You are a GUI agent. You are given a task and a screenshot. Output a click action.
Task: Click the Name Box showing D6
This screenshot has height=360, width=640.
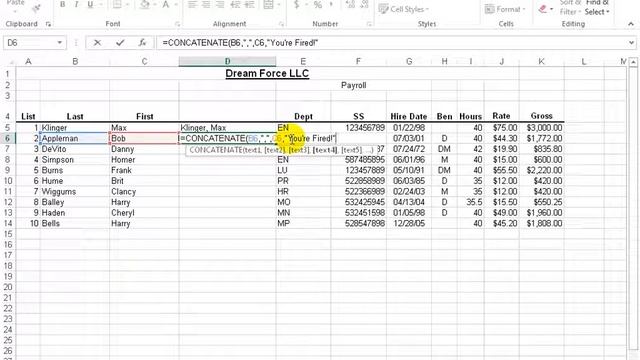(x=30, y=42)
